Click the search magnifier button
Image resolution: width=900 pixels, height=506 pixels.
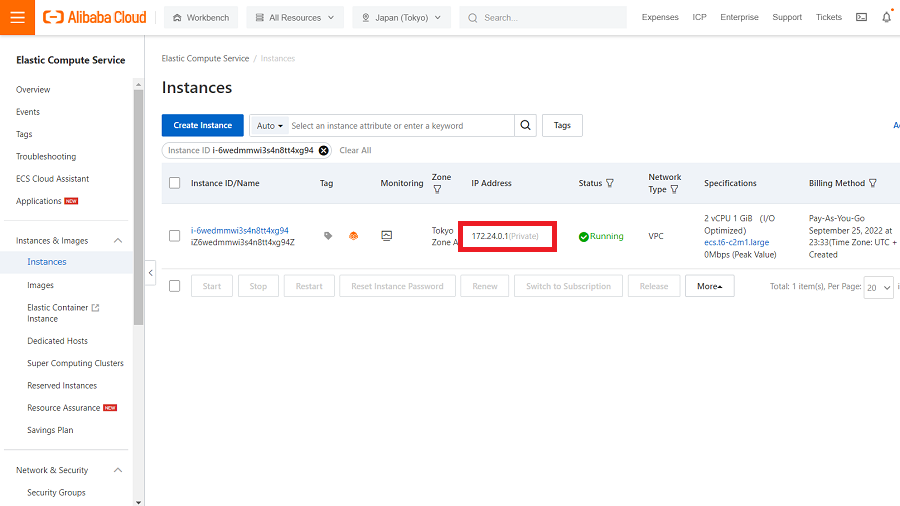tap(526, 125)
